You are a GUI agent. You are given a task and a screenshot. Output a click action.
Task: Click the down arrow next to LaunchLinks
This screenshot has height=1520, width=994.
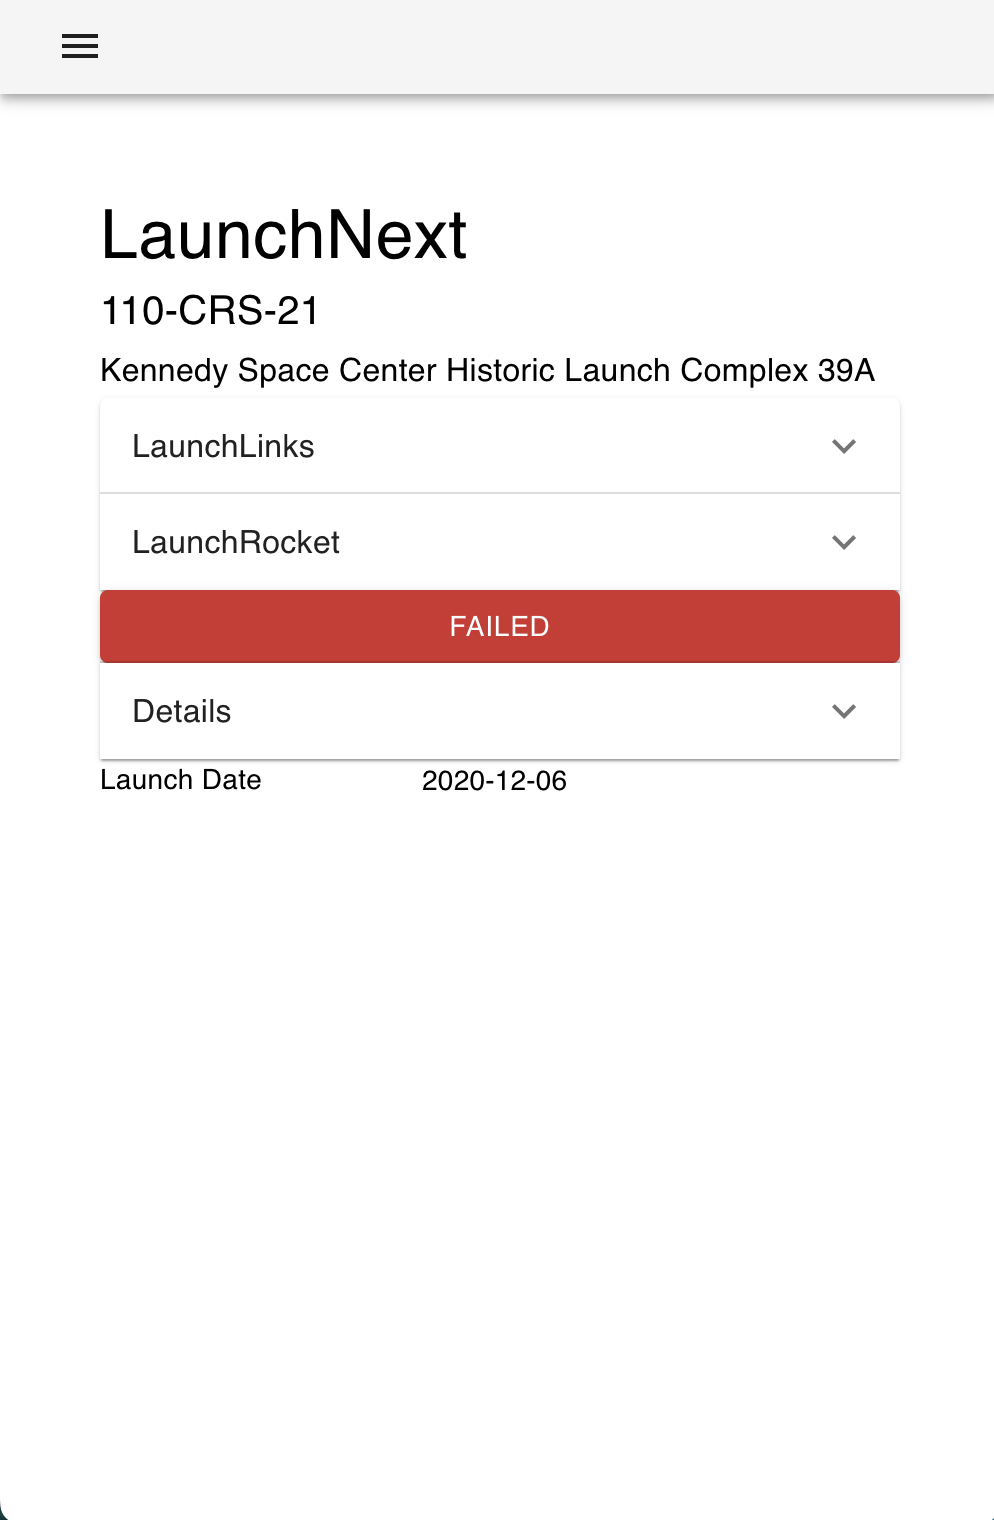click(x=845, y=446)
